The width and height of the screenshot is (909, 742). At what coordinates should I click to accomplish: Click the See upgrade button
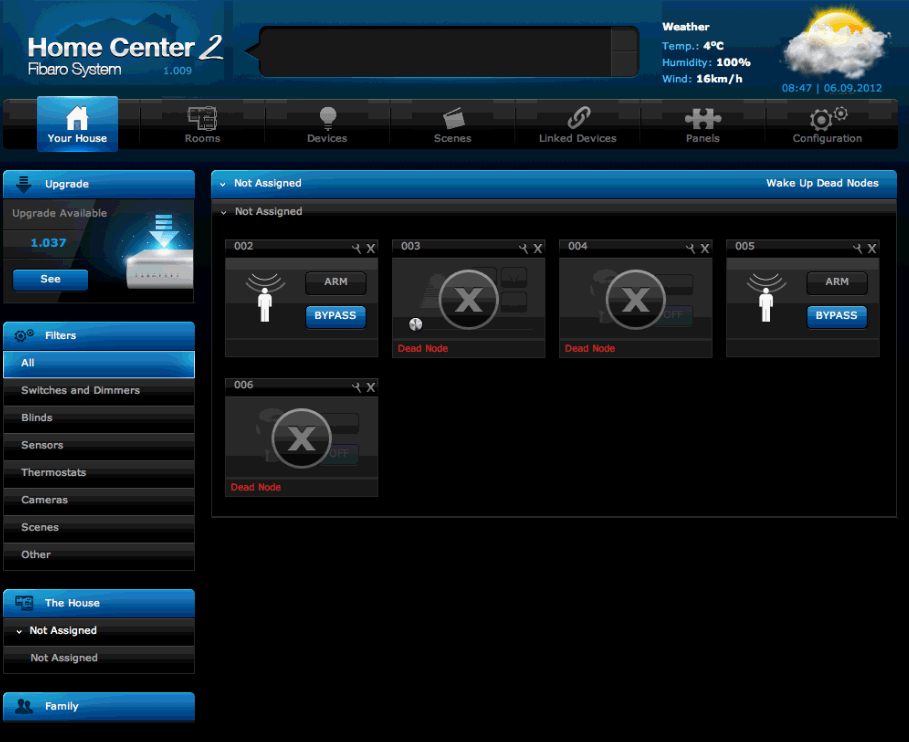click(x=50, y=279)
